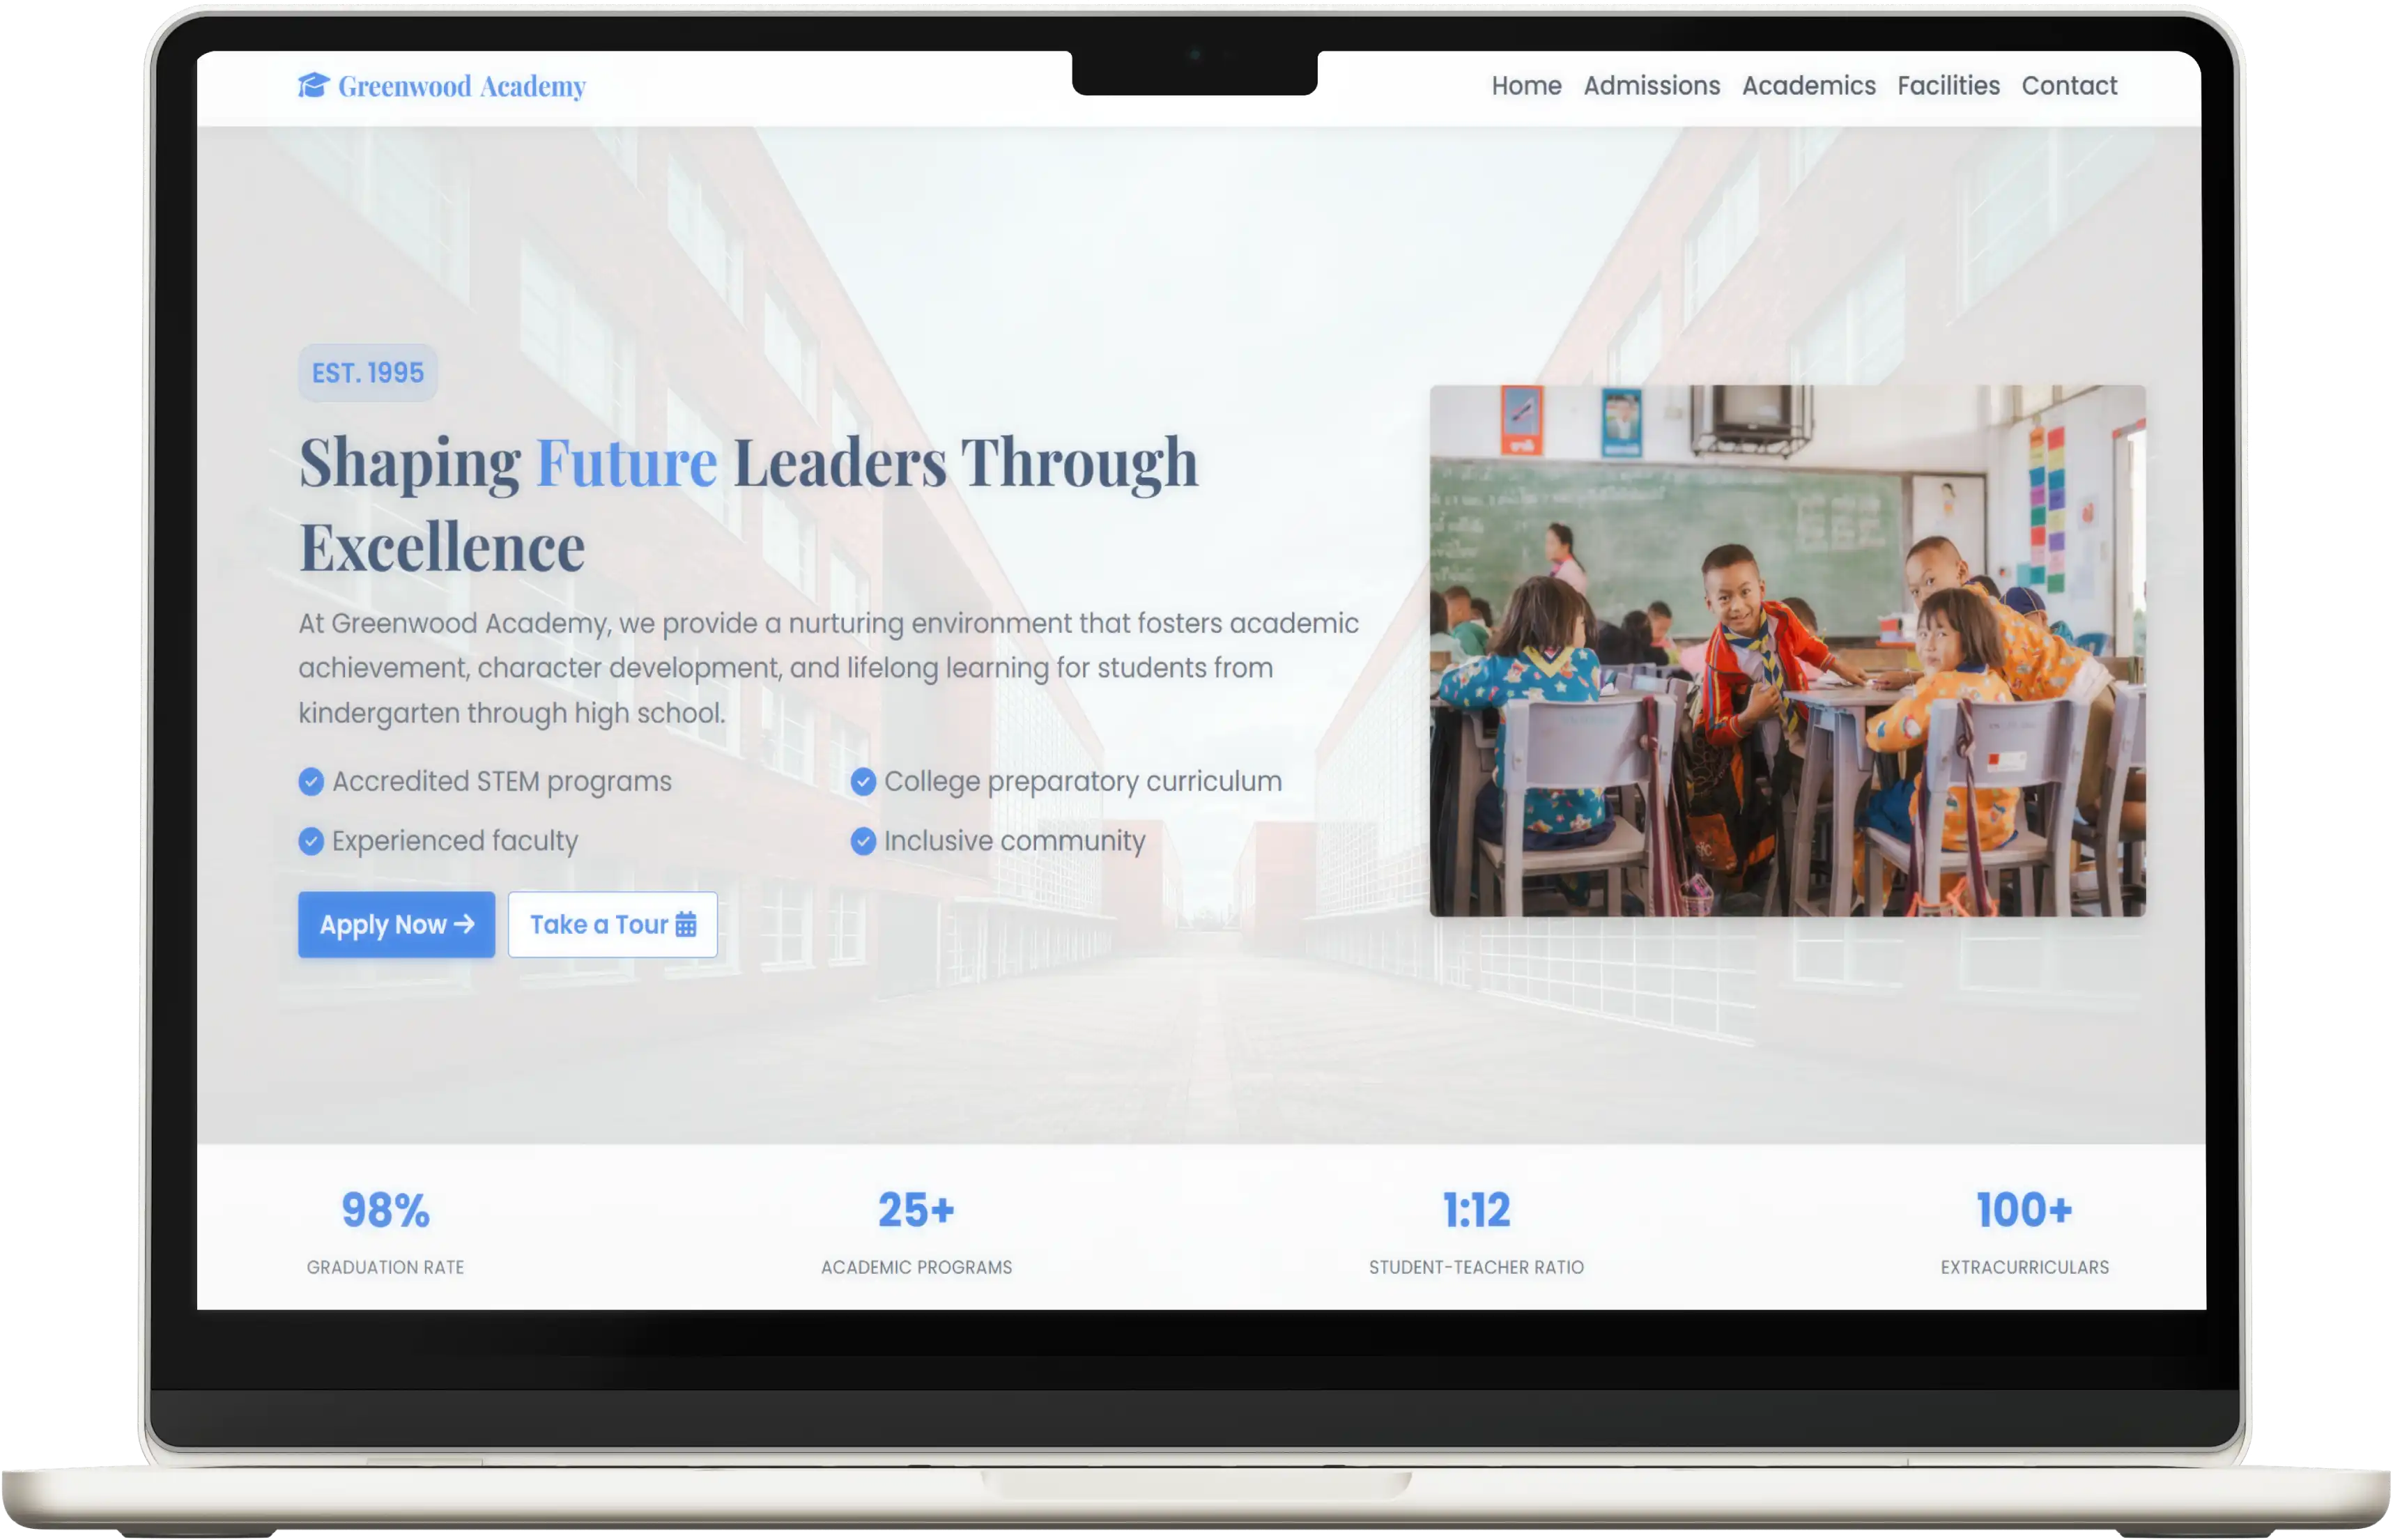Click the checkmark icon beside Inclusive community
This screenshot has width=2393, height=1540.
tap(863, 841)
